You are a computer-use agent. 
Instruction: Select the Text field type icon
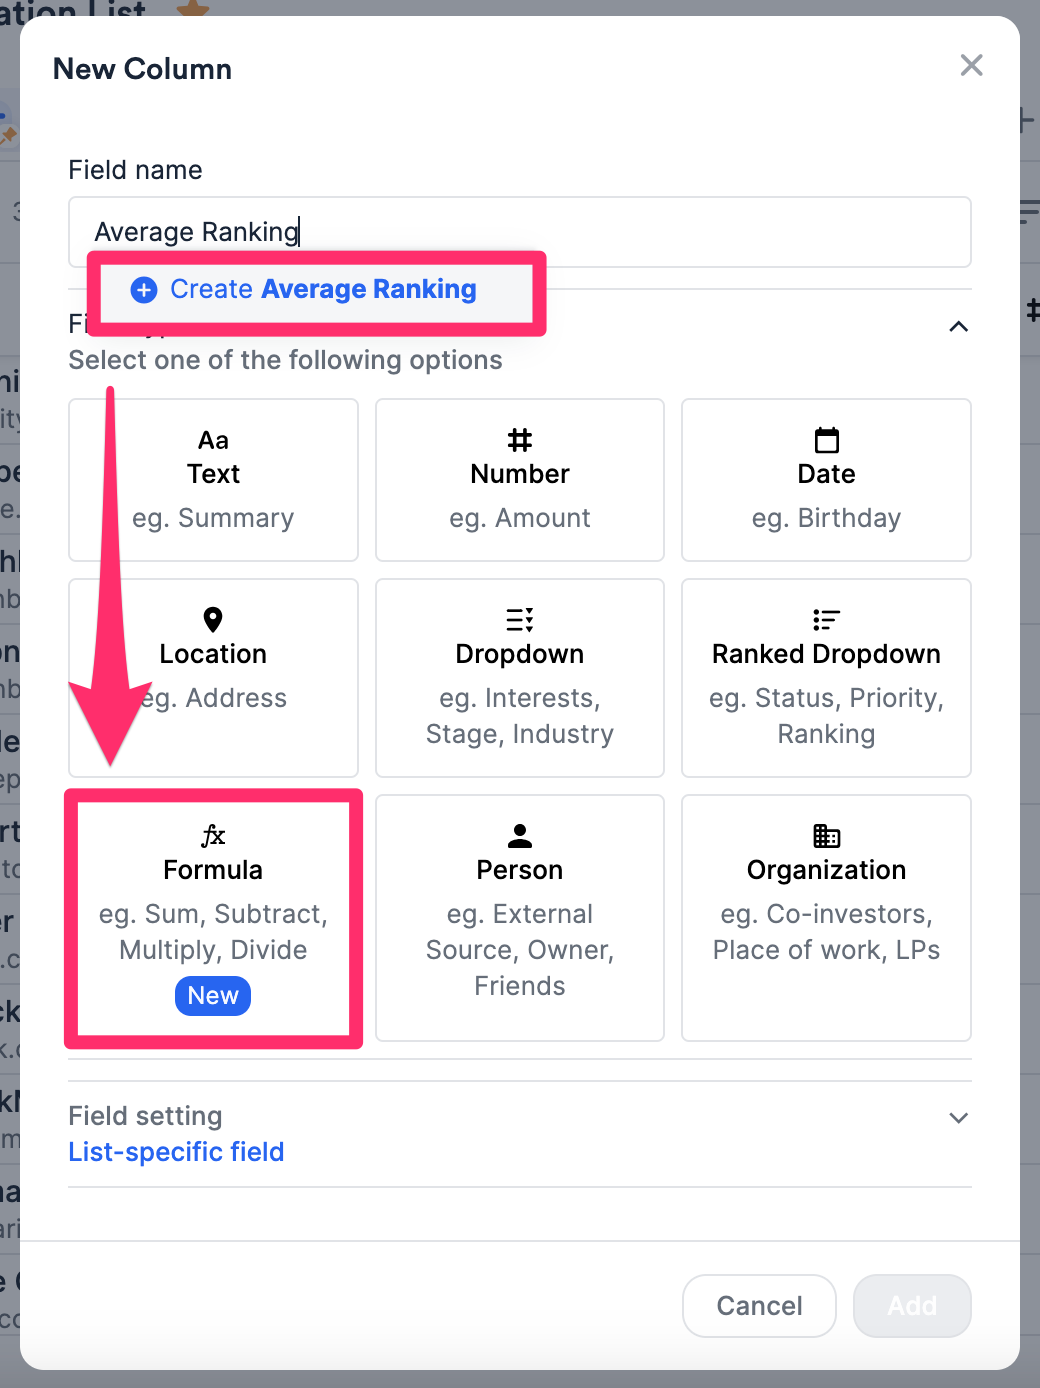(213, 440)
